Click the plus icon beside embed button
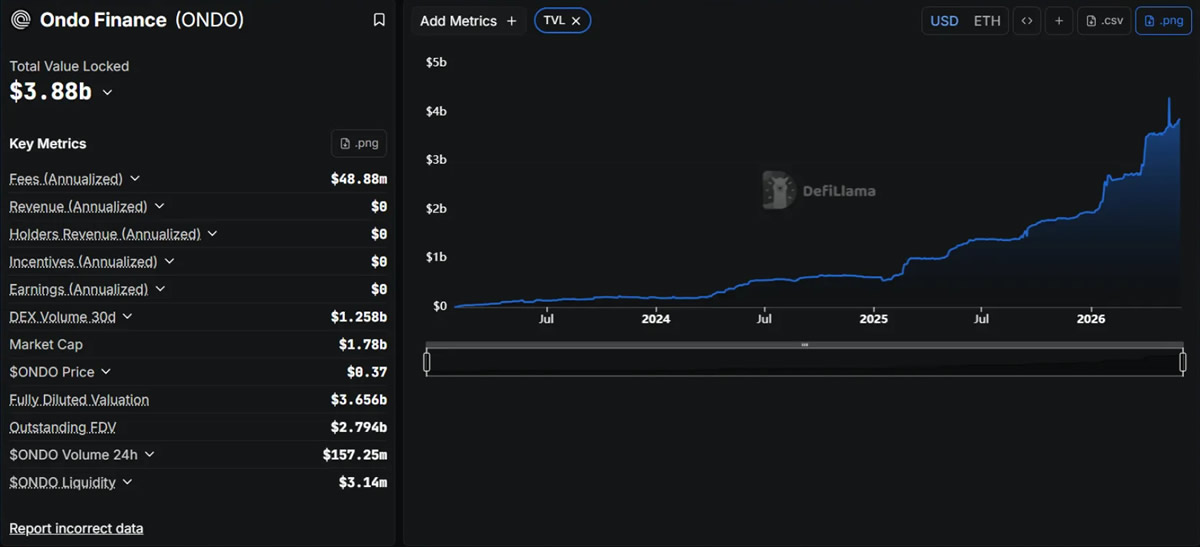The width and height of the screenshot is (1200, 547). pos(1059,21)
